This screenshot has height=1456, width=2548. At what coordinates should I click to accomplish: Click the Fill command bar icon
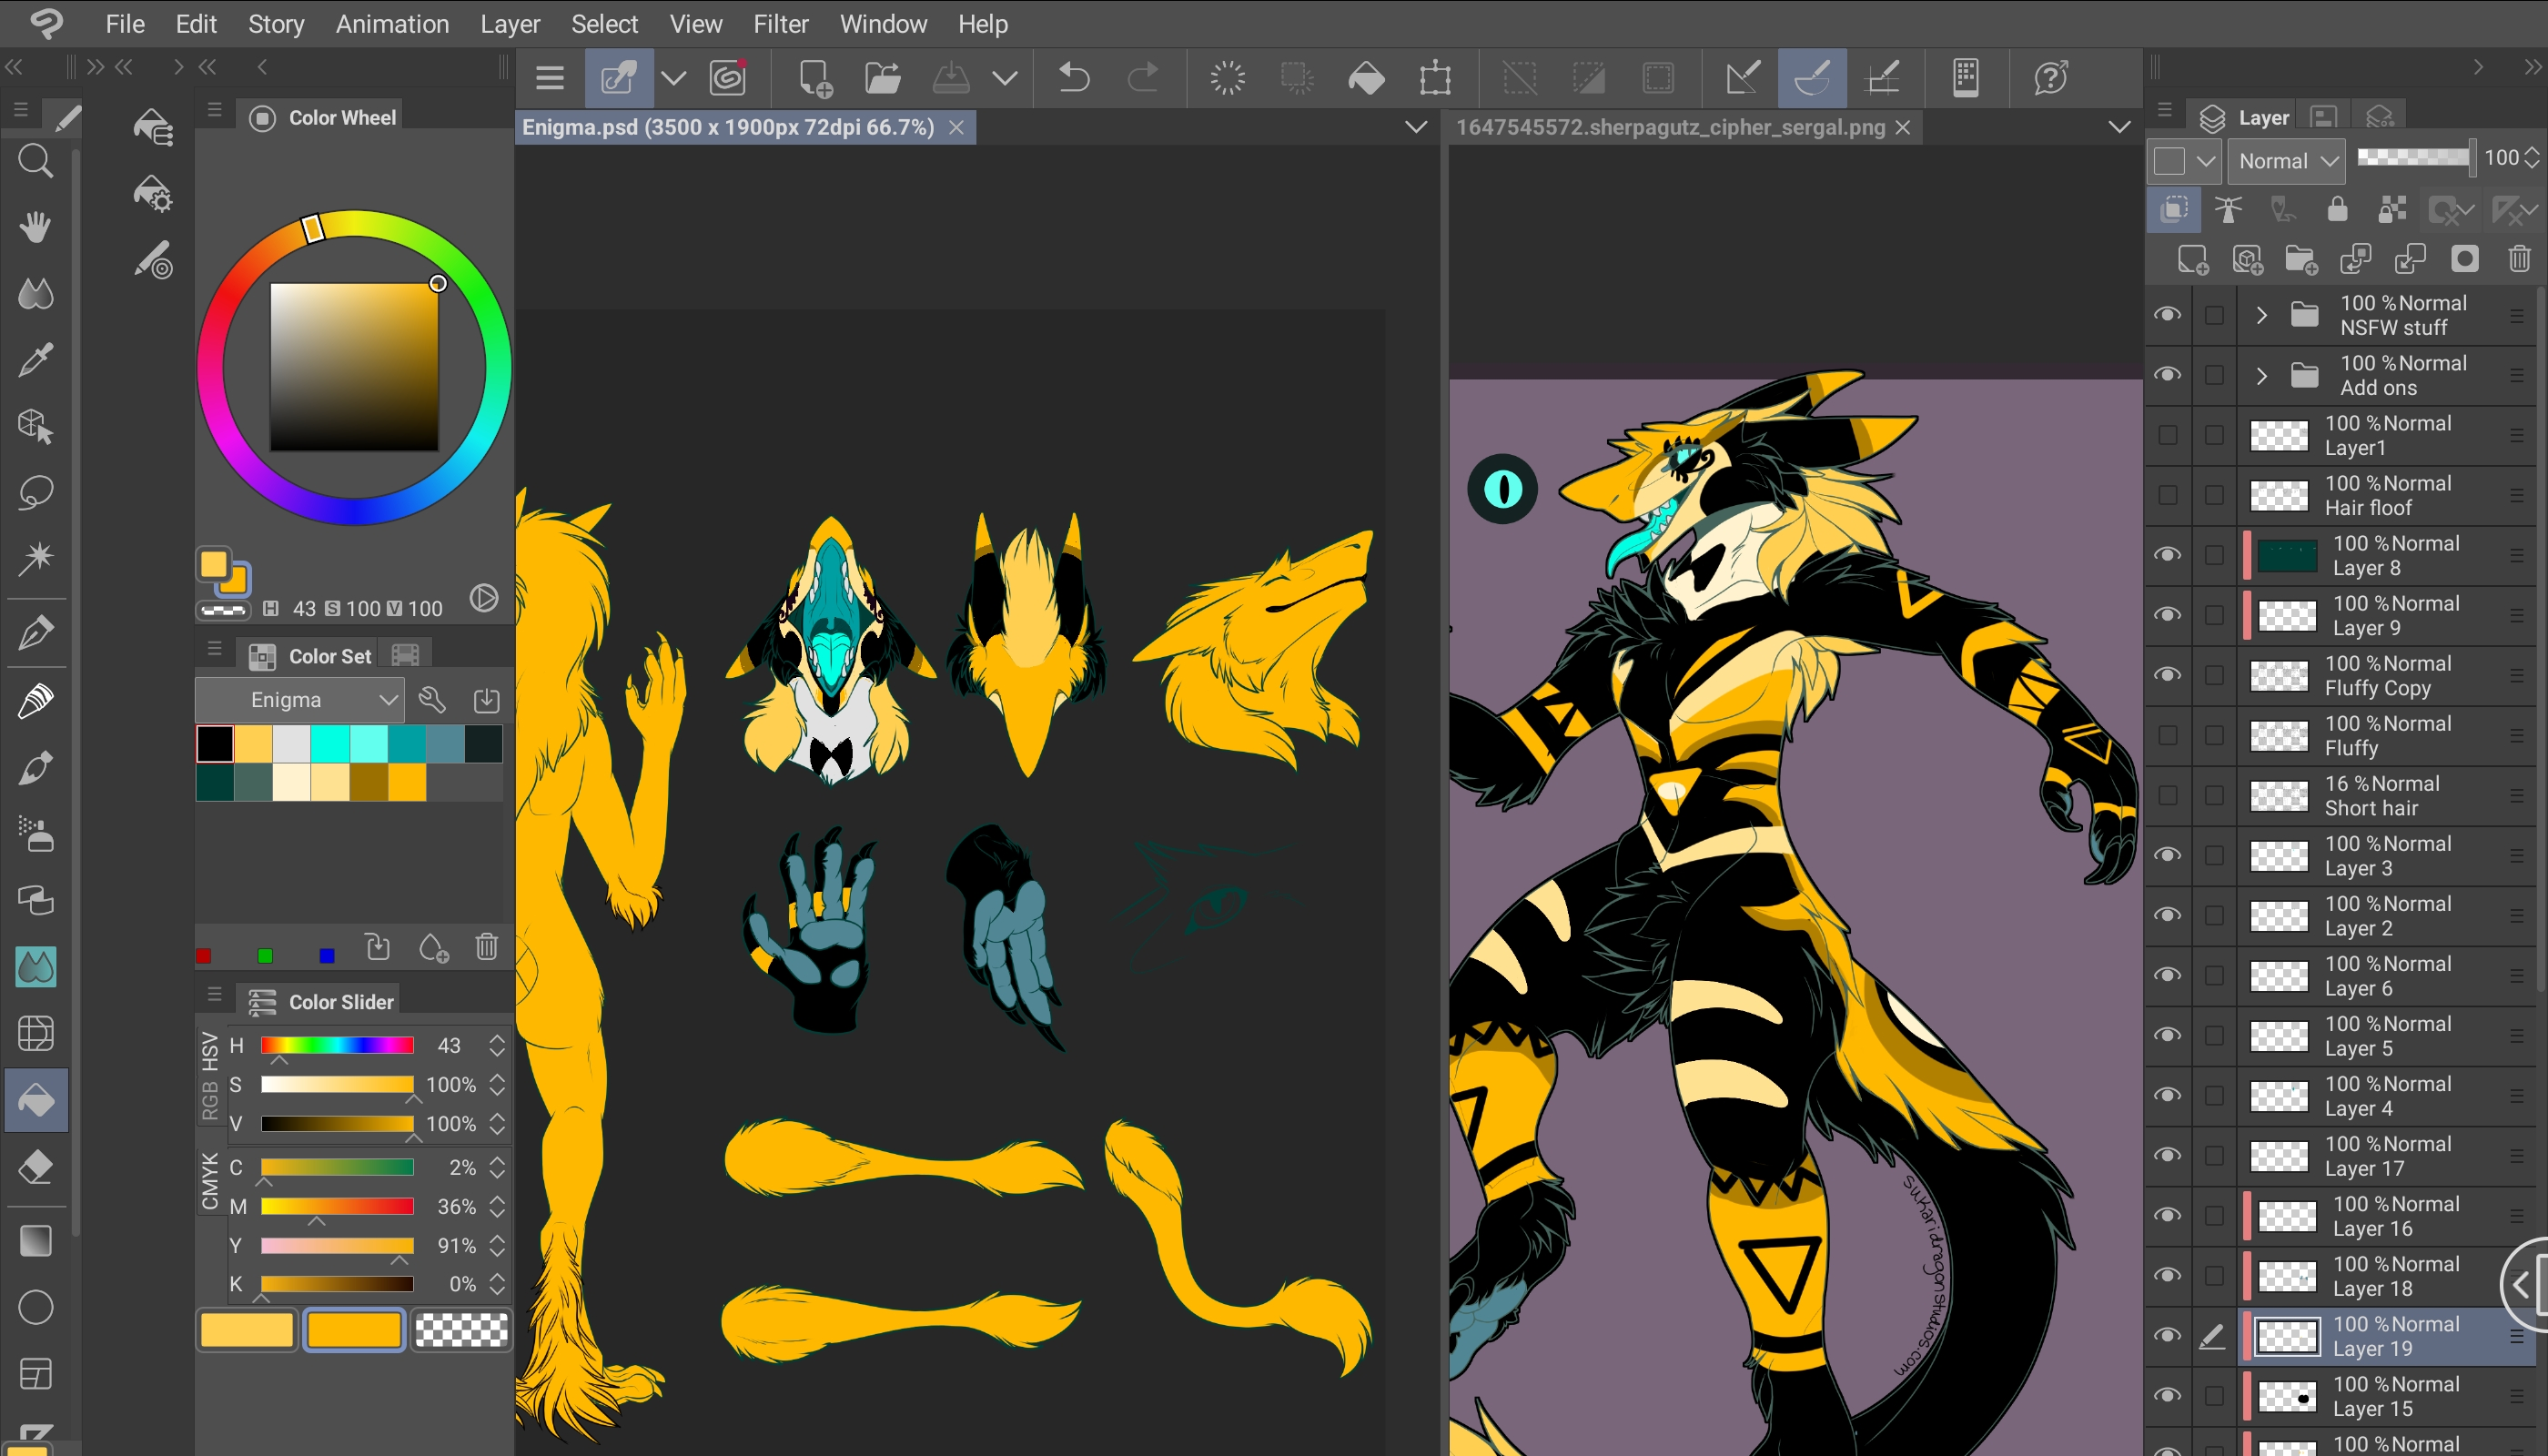pyautogui.click(x=1366, y=78)
